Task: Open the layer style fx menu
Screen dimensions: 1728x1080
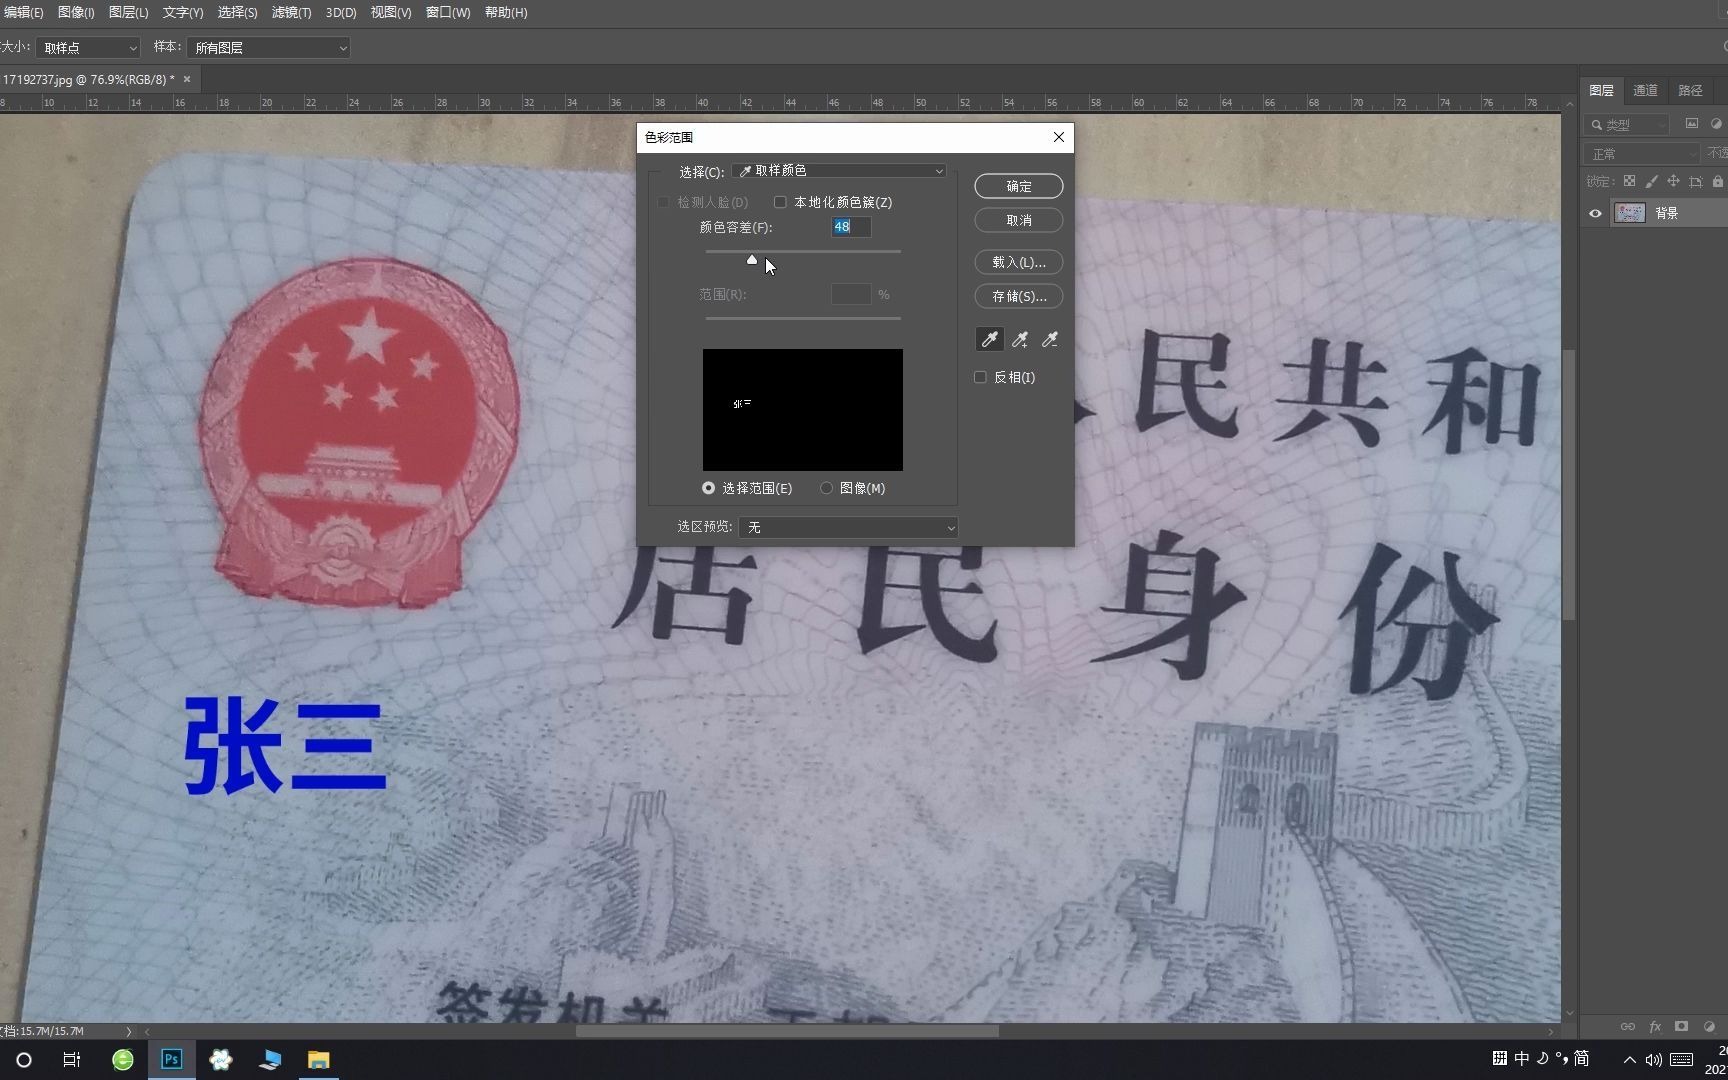Action: [1655, 1026]
